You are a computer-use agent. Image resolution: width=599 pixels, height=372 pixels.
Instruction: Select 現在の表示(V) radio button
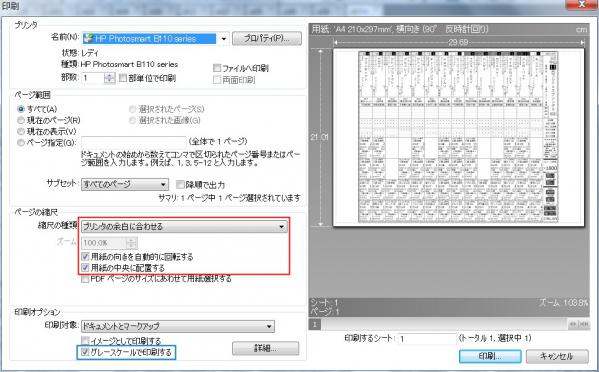[21, 131]
